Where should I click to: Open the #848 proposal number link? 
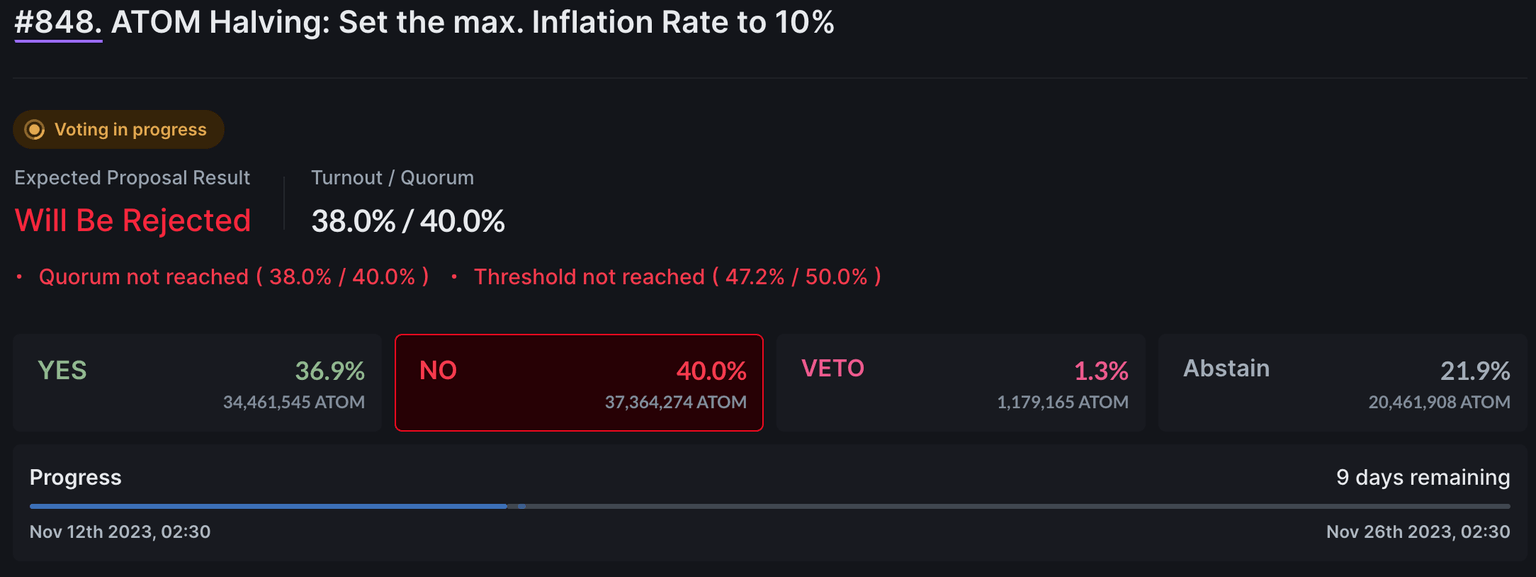point(58,23)
